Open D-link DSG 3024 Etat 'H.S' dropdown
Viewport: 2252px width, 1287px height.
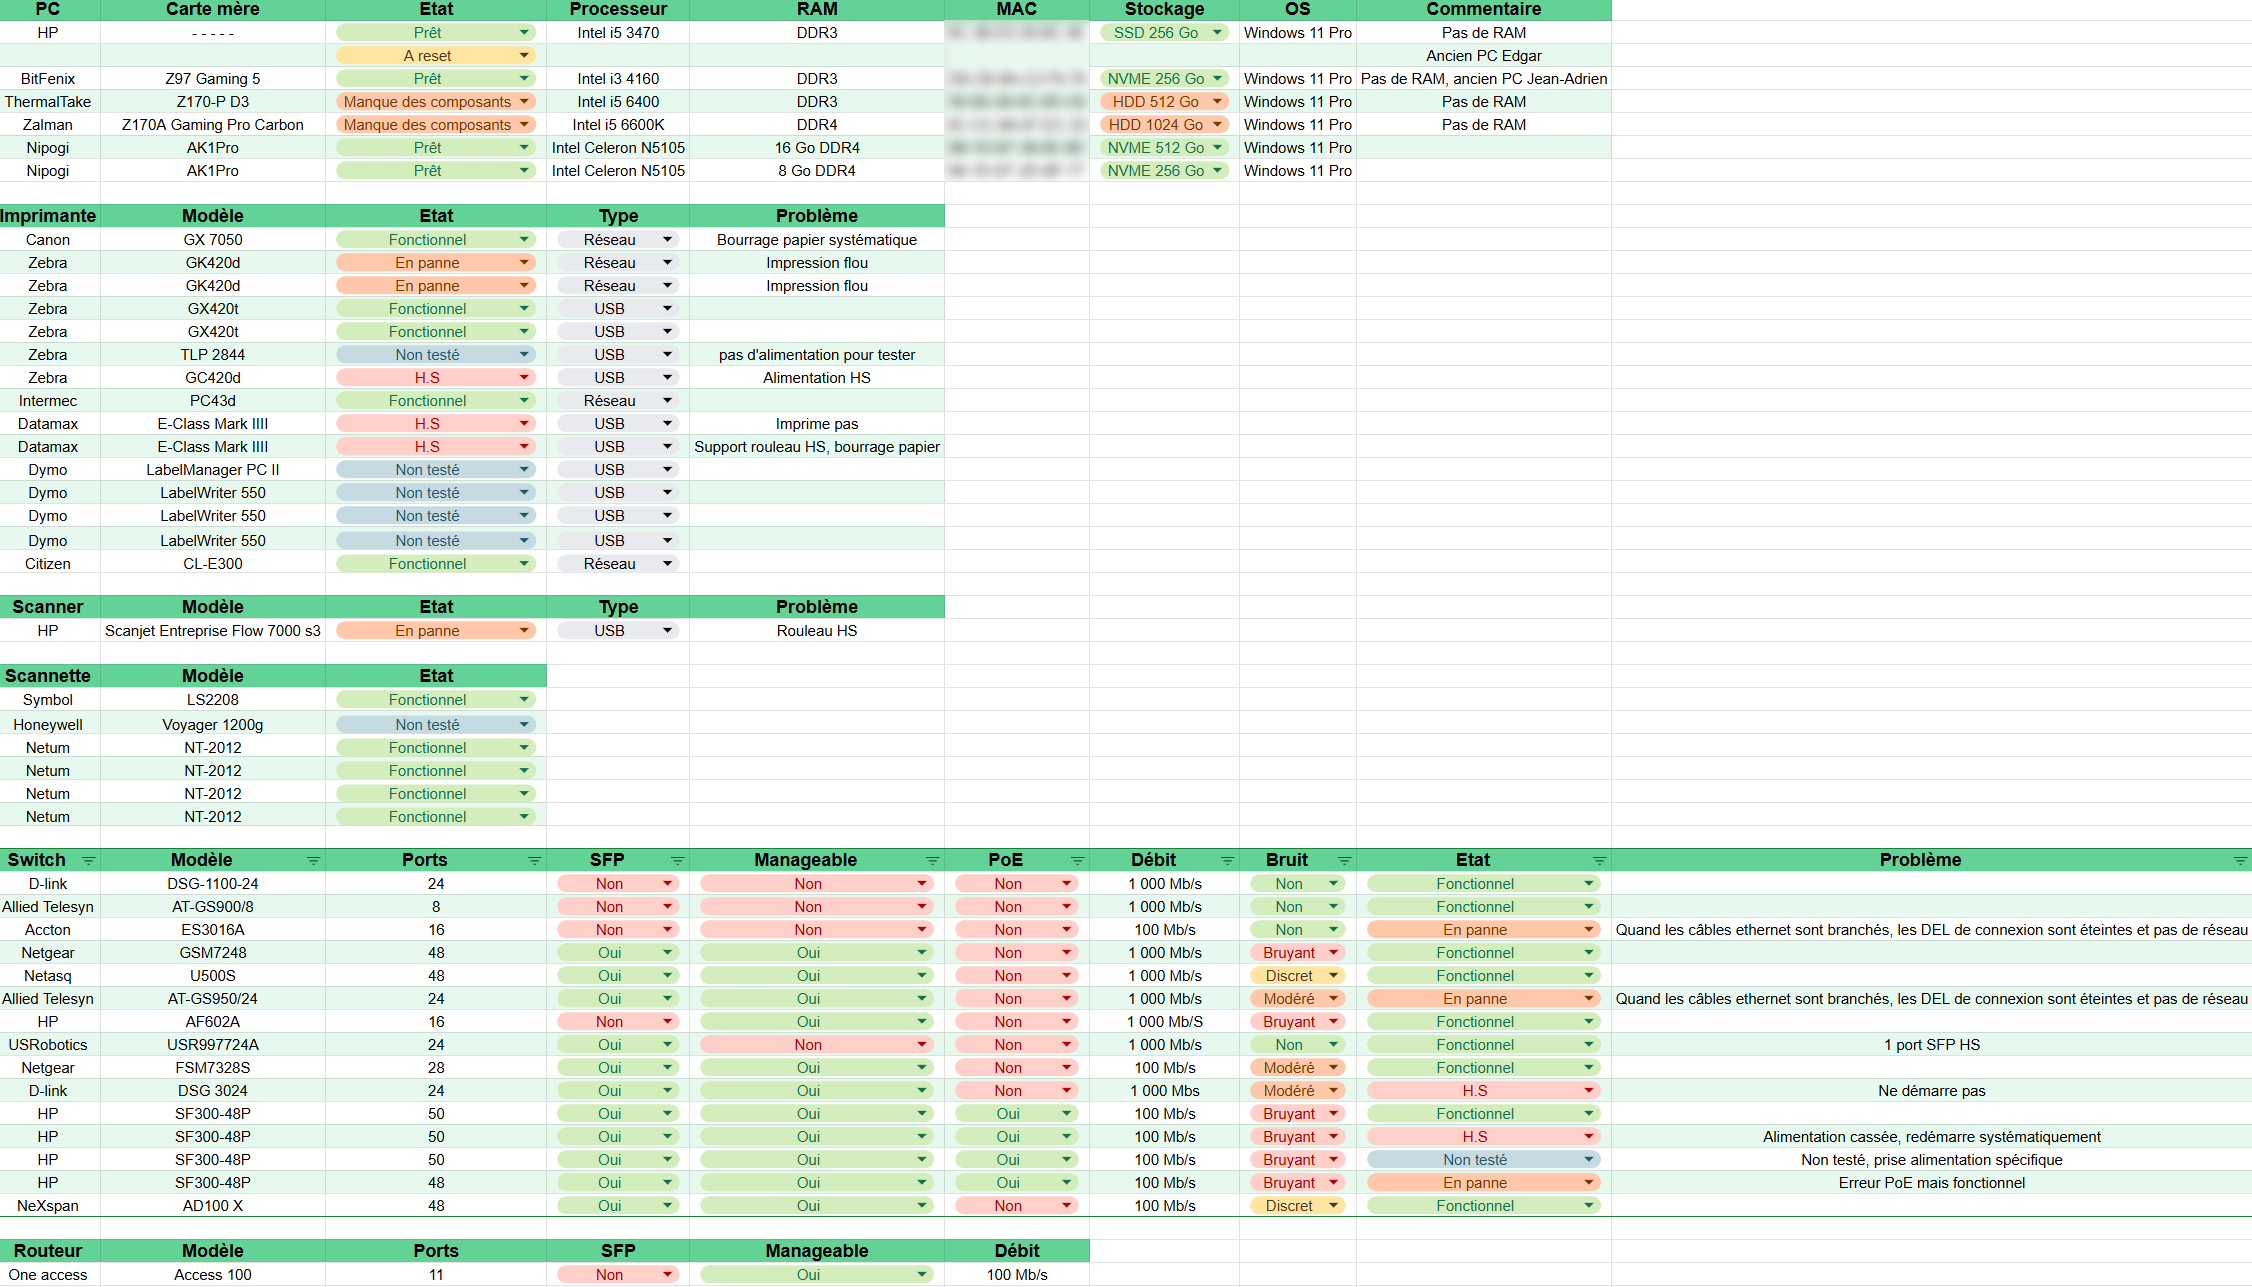pos(1484,1091)
